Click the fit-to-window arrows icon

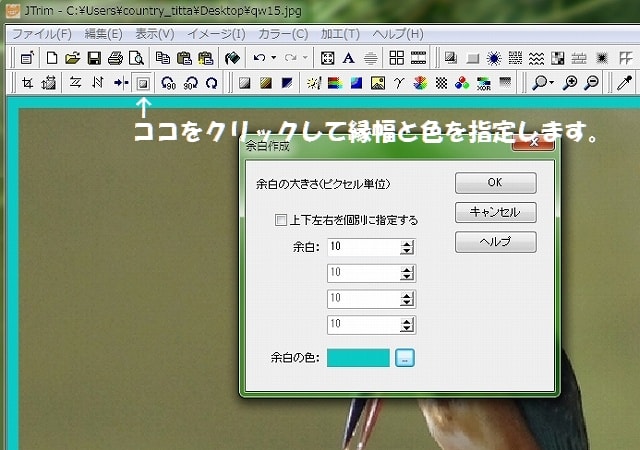(327, 58)
